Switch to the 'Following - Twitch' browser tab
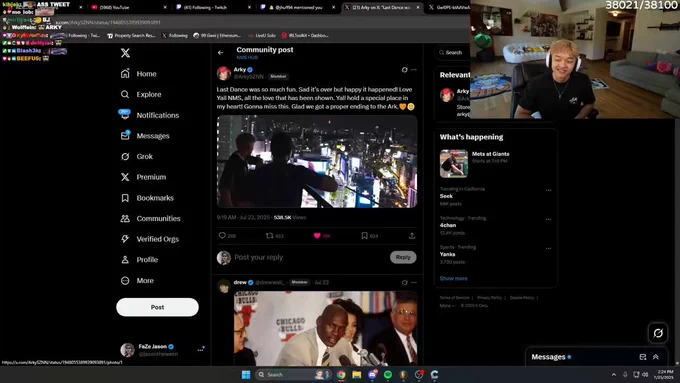This screenshot has height=383, width=680. pos(212,7)
